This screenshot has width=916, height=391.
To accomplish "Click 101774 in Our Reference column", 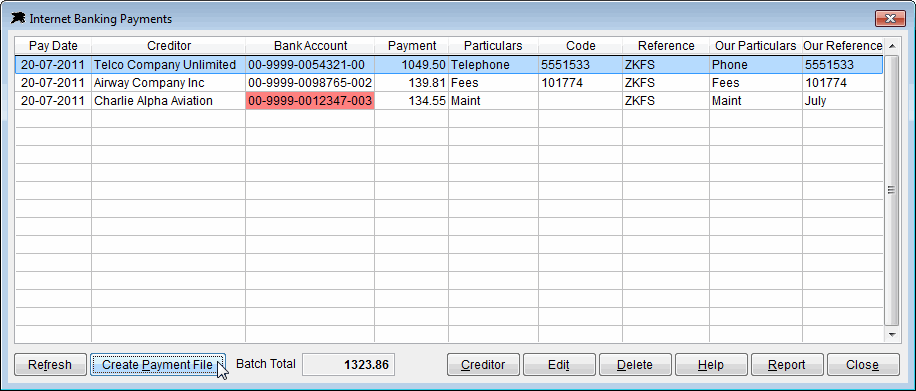I will pos(843,83).
